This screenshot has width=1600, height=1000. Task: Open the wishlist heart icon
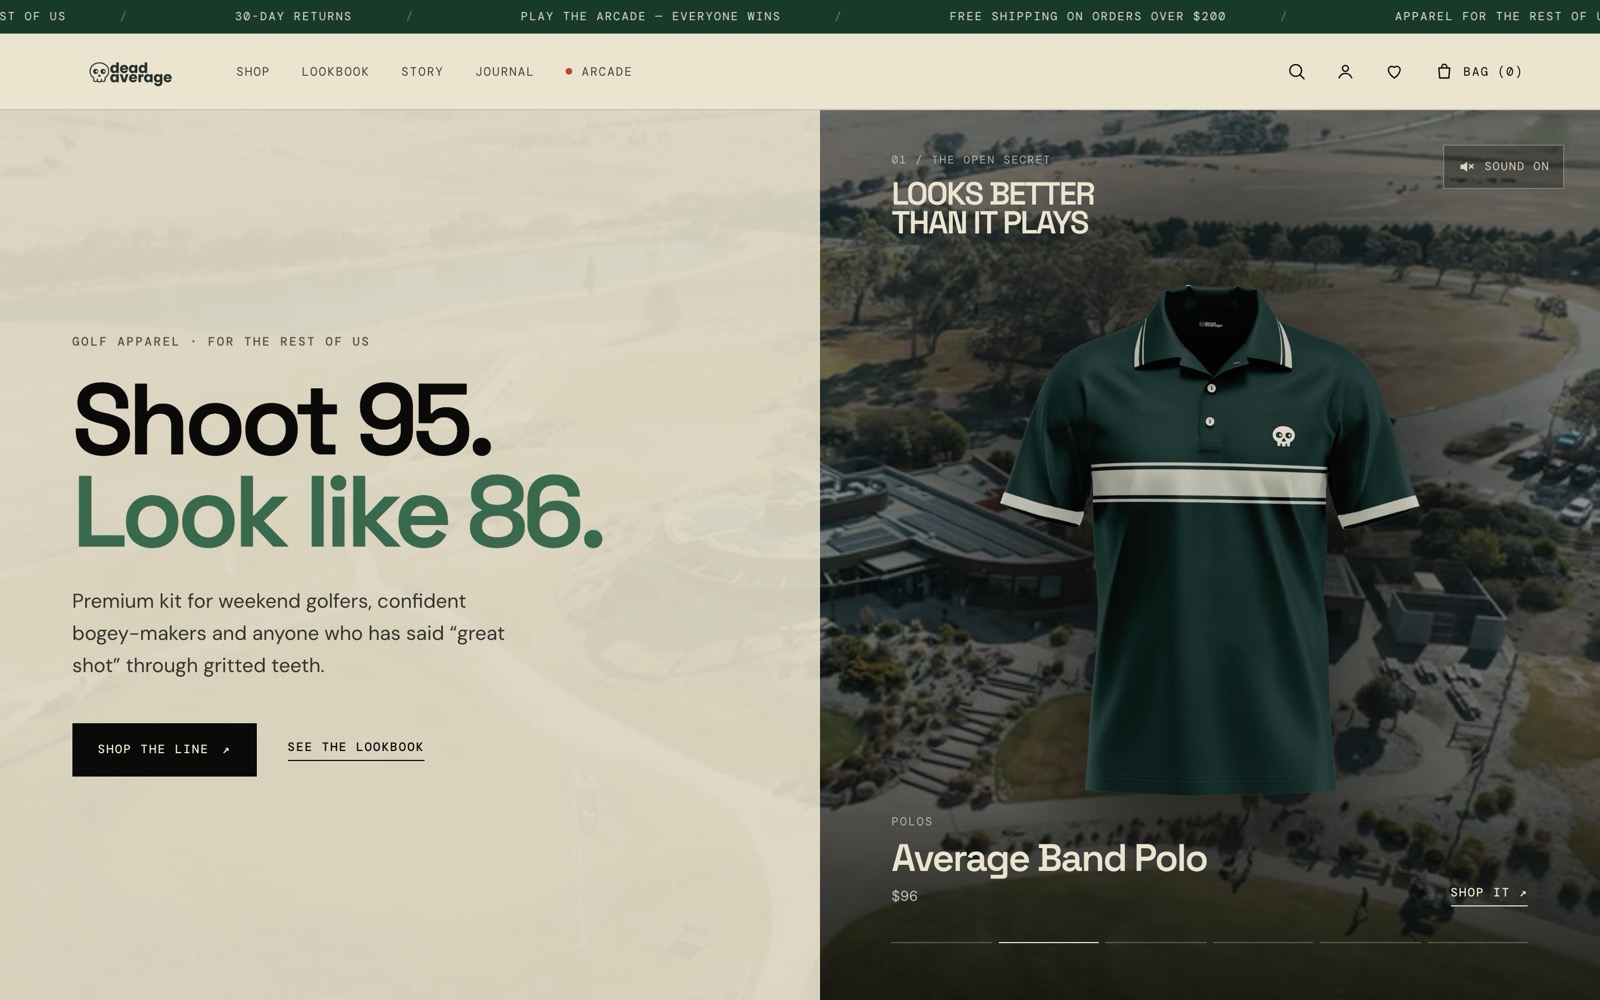coord(1394,72)
